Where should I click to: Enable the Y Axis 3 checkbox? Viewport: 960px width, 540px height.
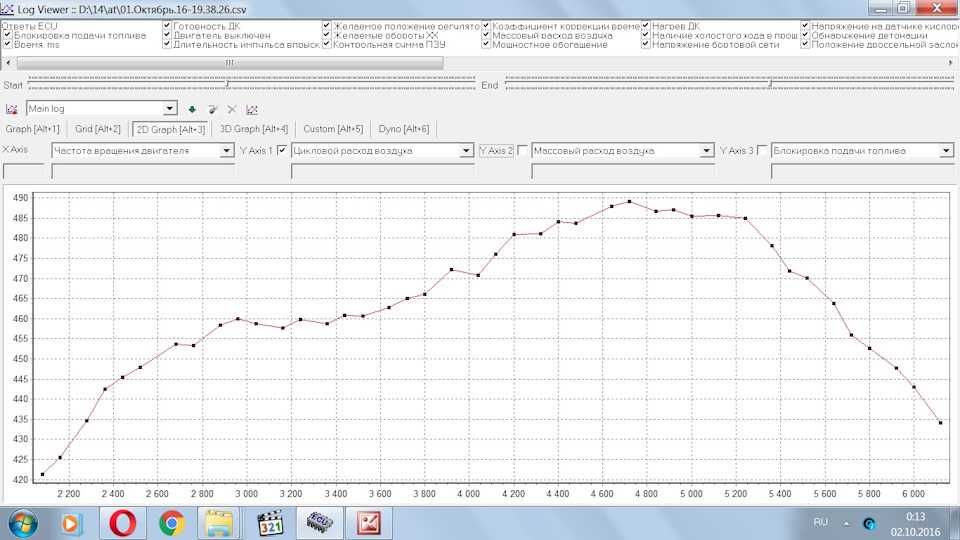pos(763,151)
